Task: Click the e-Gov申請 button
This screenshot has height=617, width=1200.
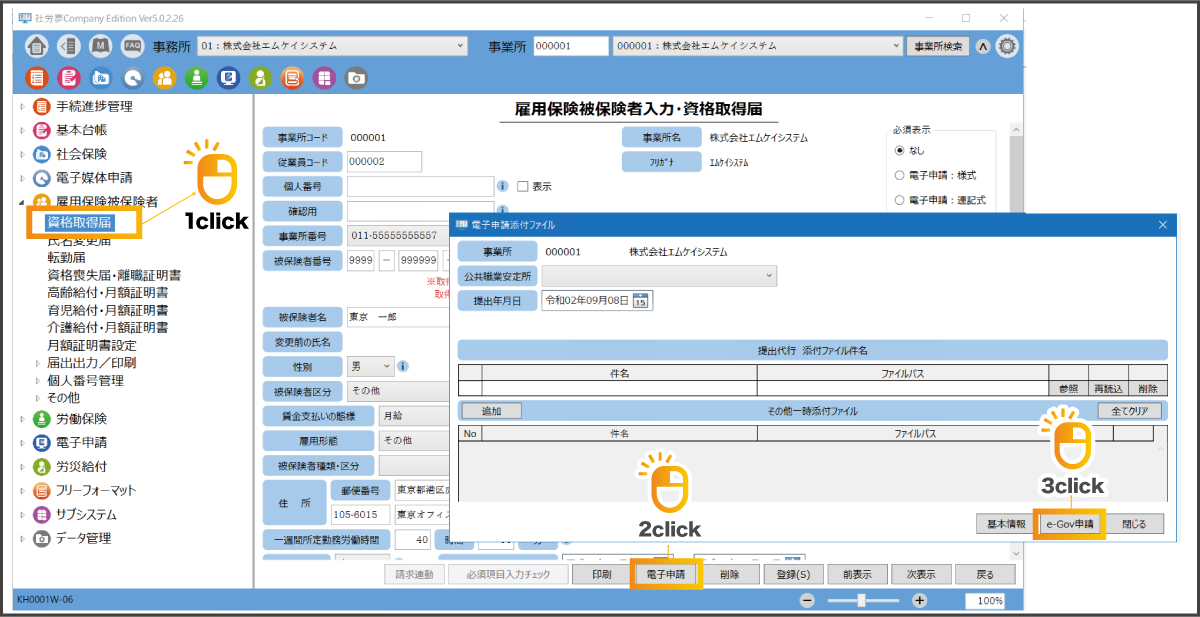Action: coord(1069,523)
